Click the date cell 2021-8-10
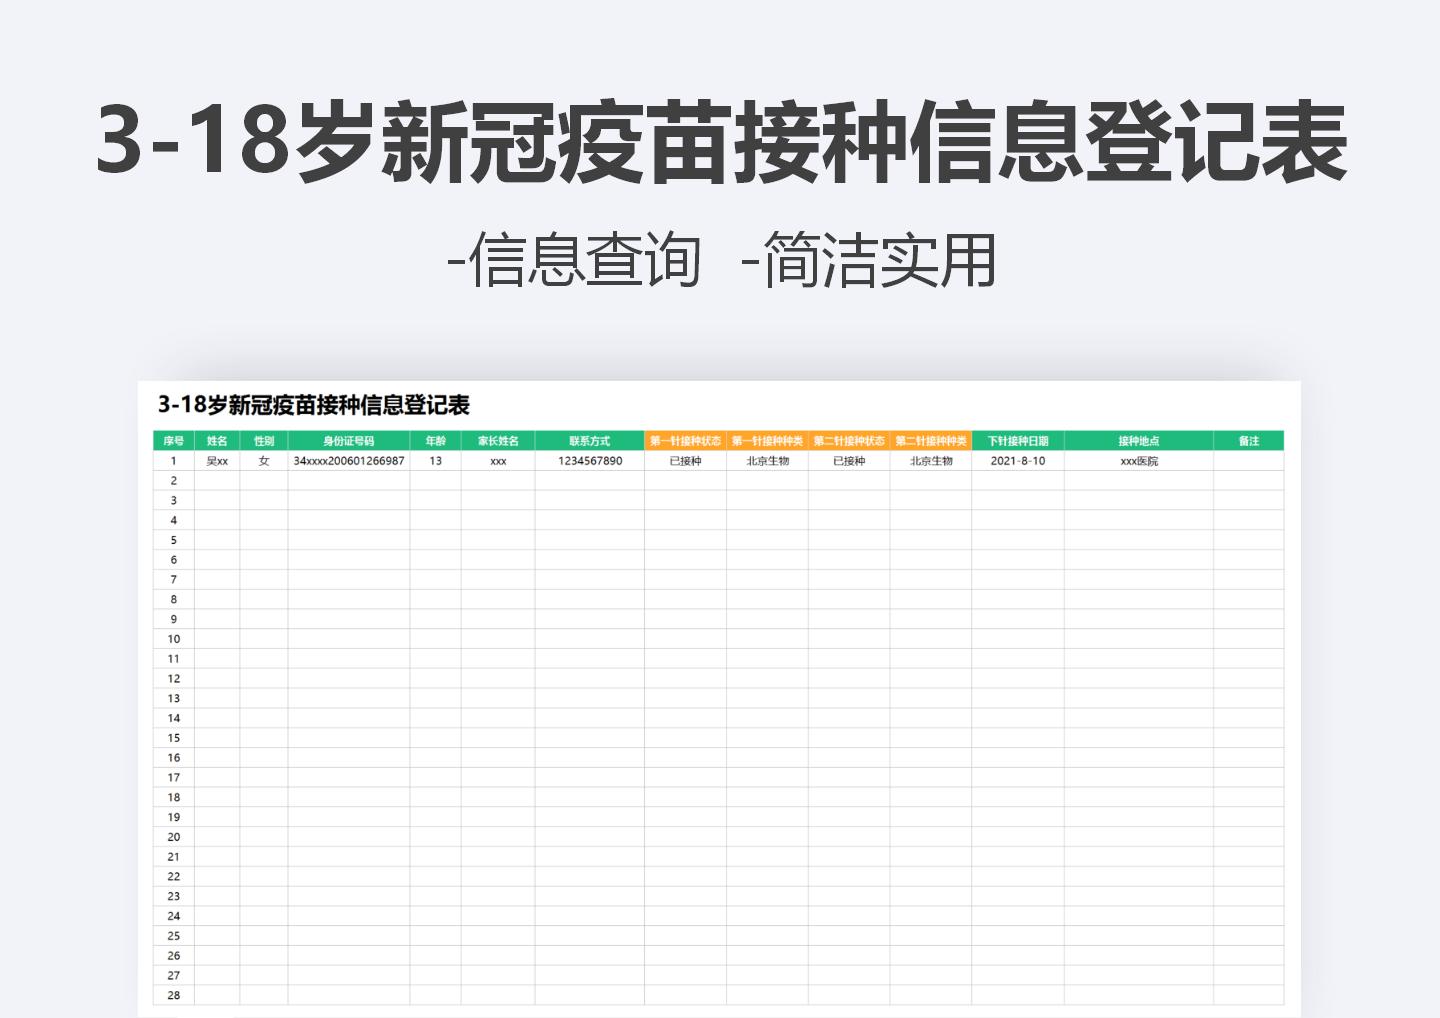Viewport: 1440px width, 1018px height. [1018, 461]
